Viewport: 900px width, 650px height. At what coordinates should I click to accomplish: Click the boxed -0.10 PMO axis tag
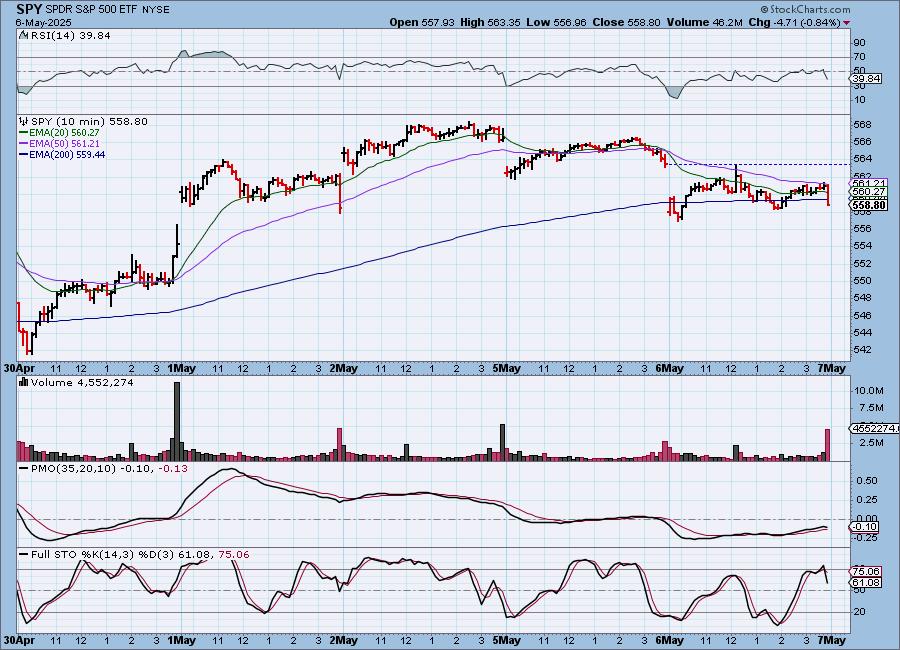(864, 527)
